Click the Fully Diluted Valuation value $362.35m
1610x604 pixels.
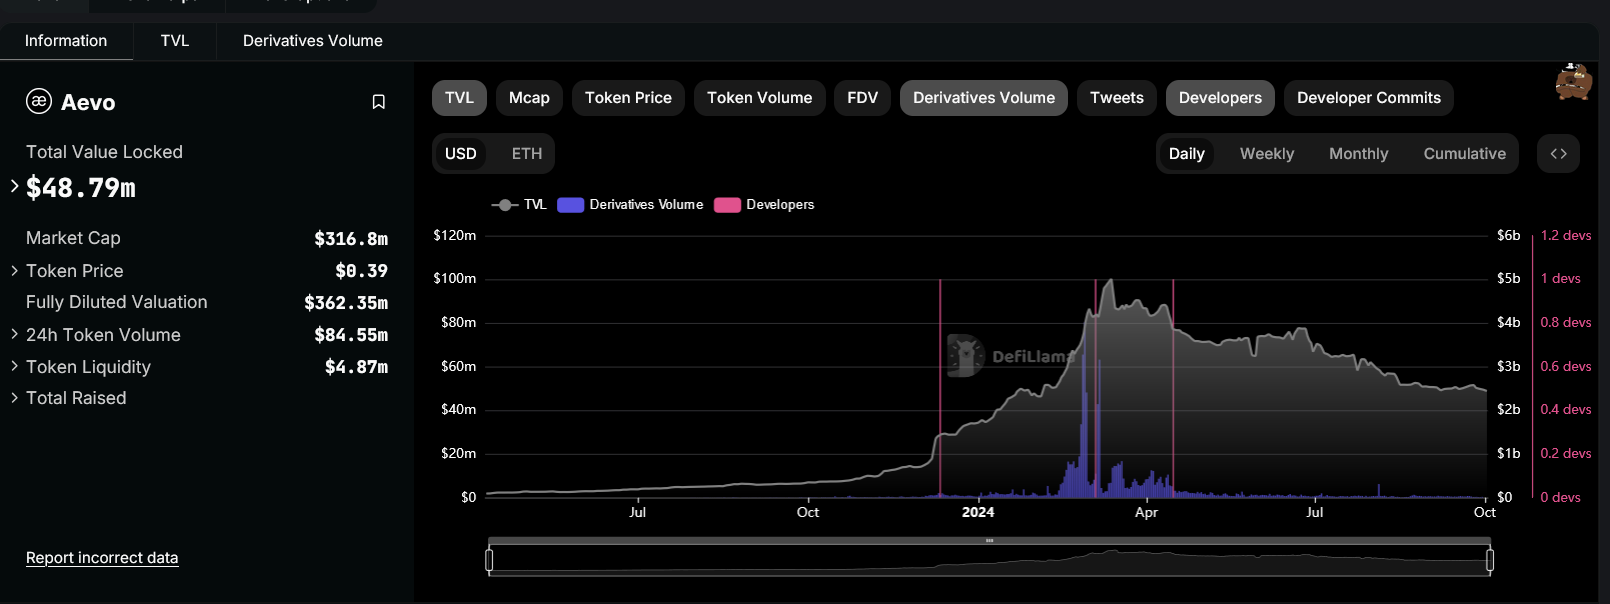[x=346, y=303]
